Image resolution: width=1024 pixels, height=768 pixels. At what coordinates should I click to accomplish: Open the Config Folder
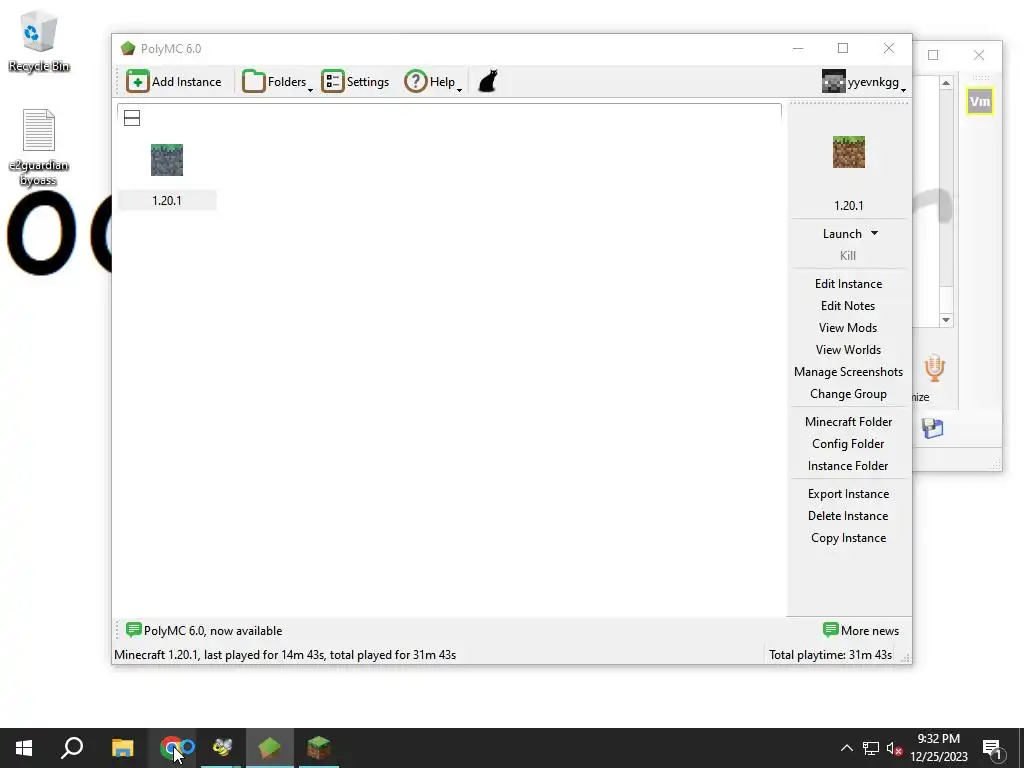848,444
